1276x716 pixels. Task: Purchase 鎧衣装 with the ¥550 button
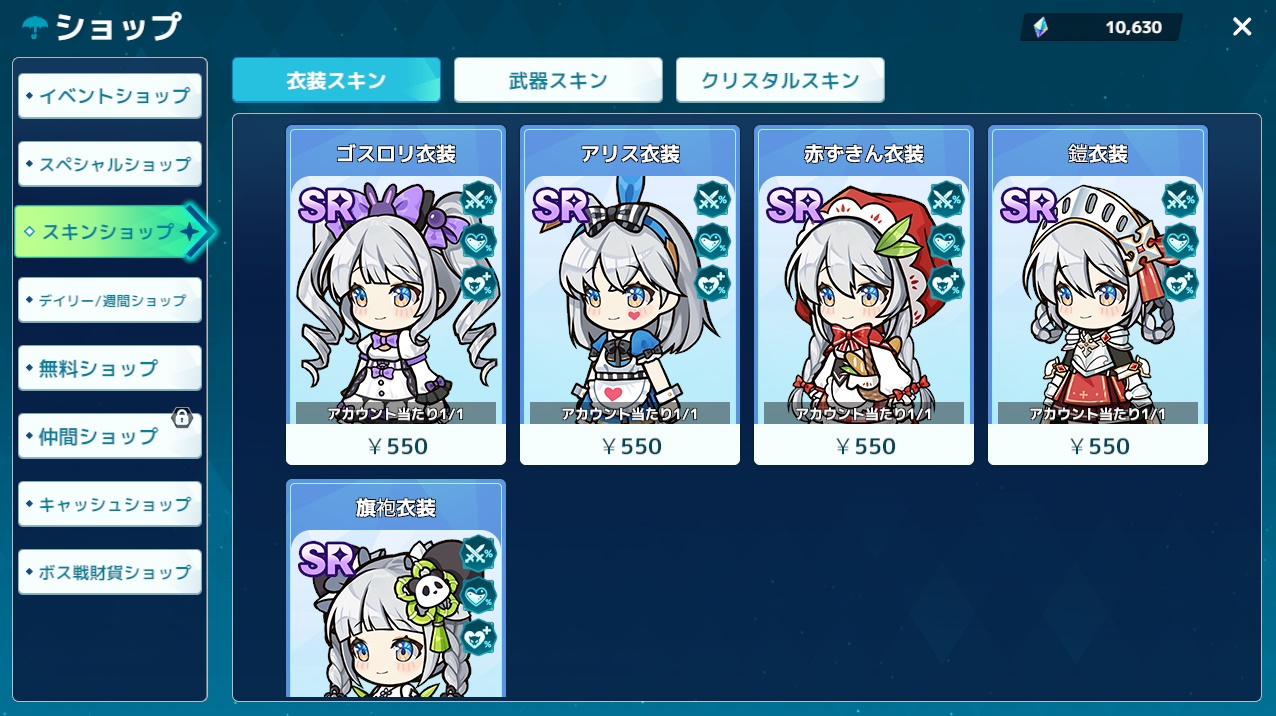(1098, 445)
